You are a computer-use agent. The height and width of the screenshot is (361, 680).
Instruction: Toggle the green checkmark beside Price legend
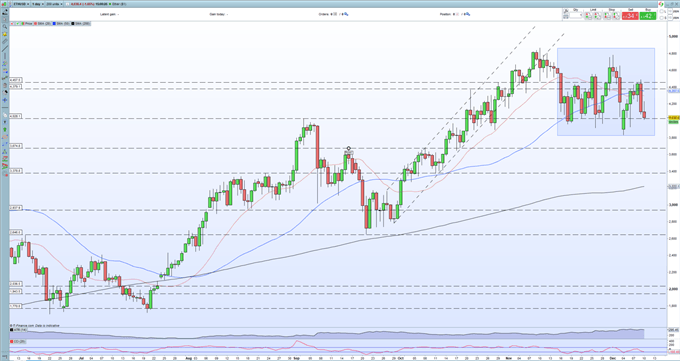[x=18, y=23]
